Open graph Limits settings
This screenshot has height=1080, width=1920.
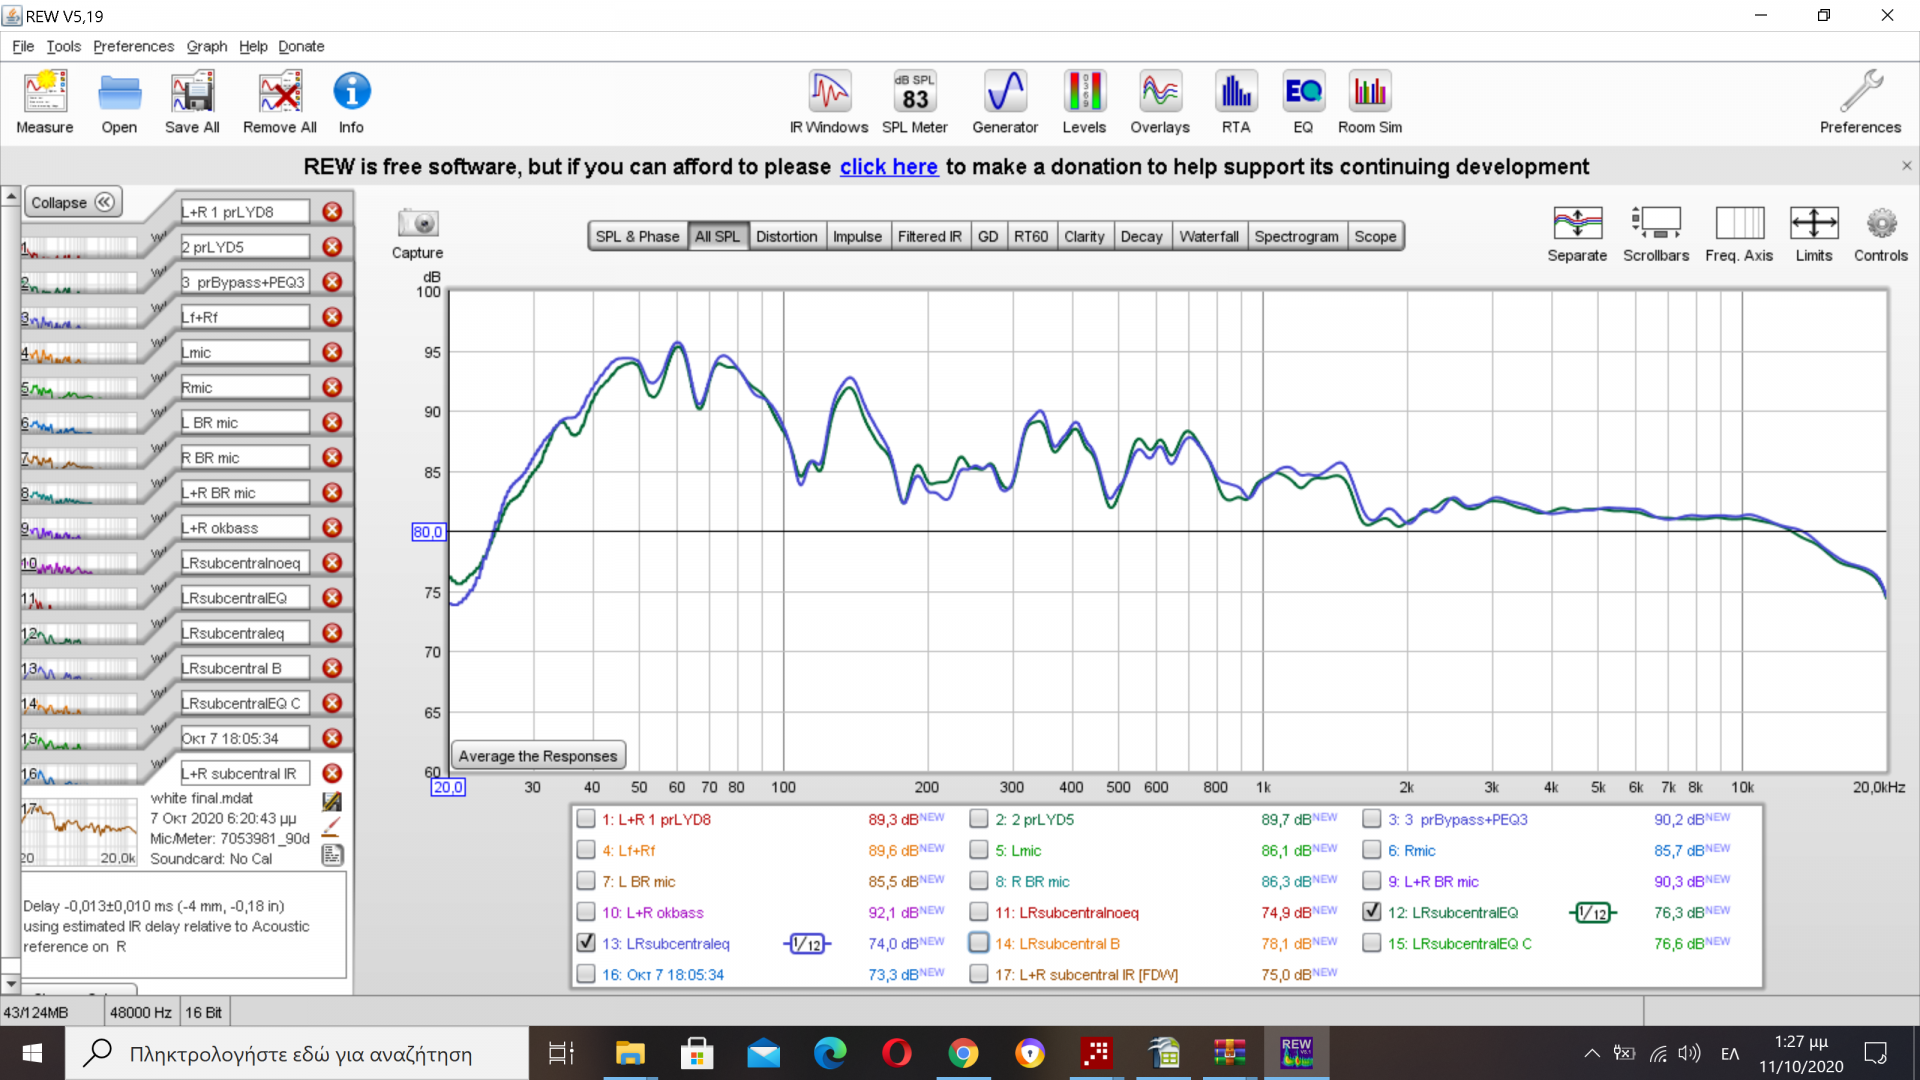point(1813,234)
